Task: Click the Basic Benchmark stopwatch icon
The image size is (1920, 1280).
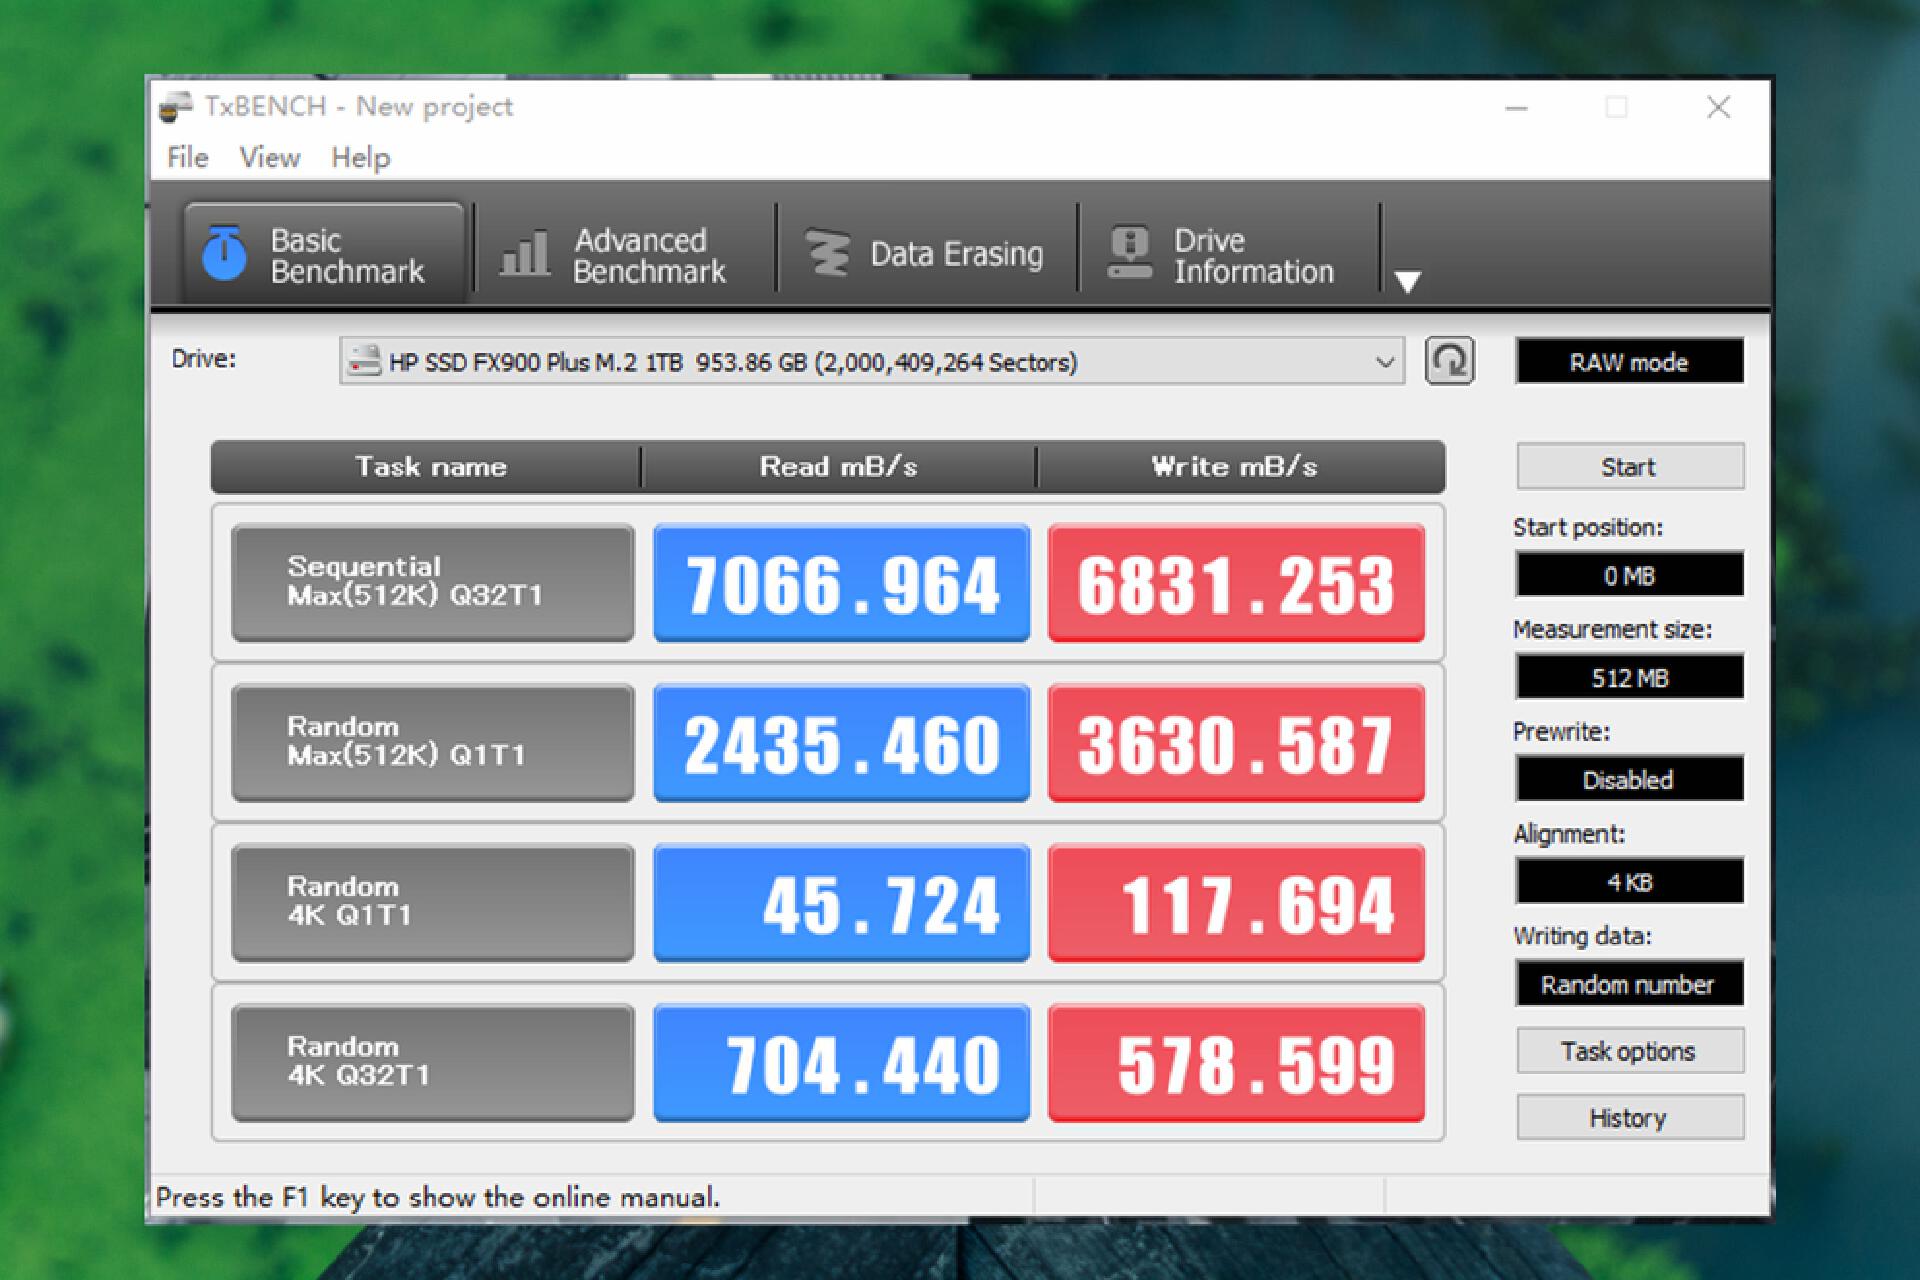Action: pos(224,253)
